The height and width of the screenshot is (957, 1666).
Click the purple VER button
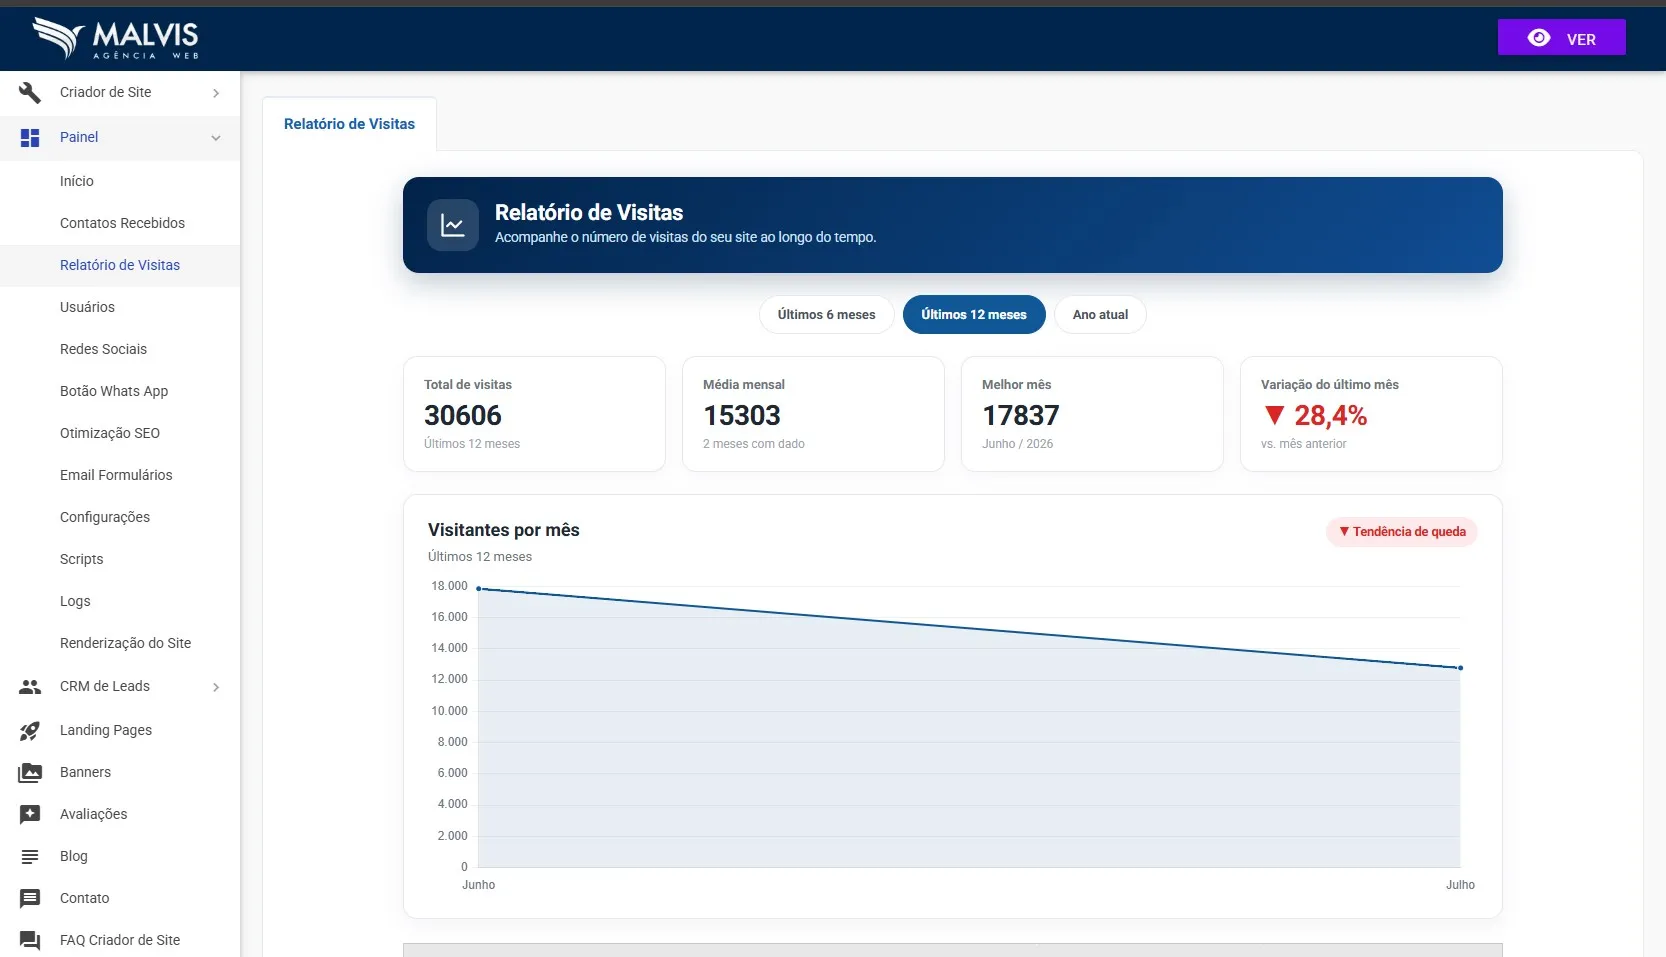(x=1561, y=38)
